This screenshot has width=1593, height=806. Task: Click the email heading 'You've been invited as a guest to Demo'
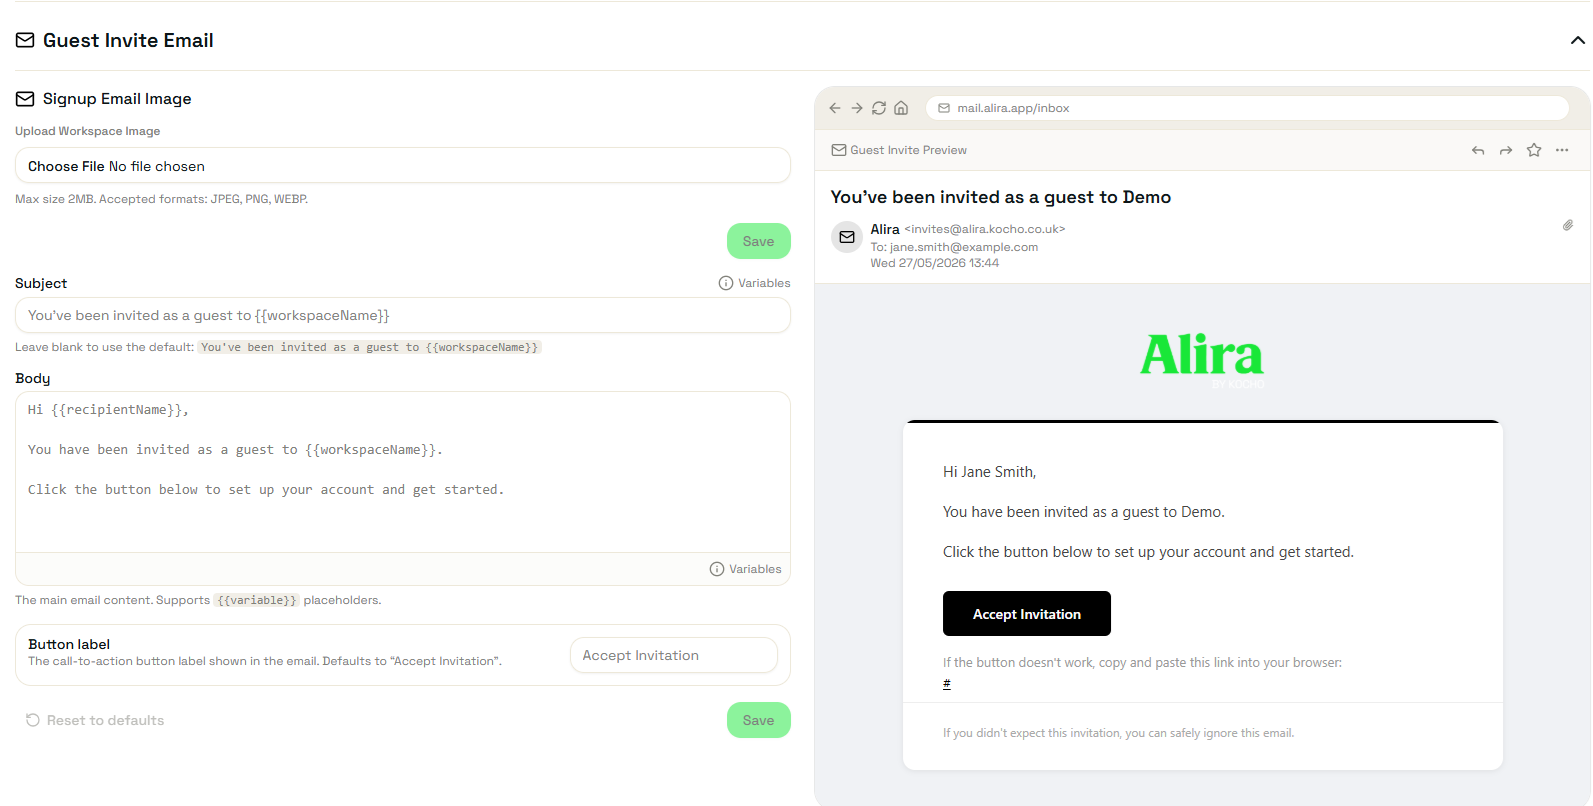tap(1001, 197)
